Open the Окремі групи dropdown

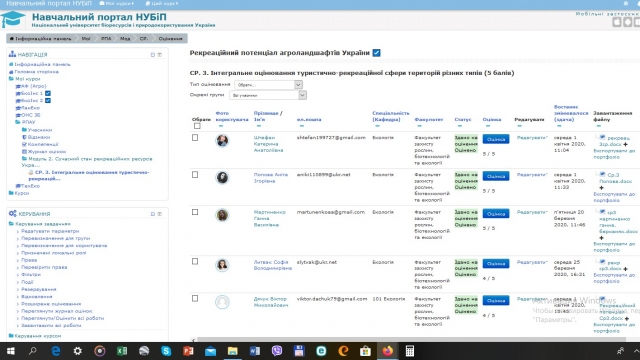[268, 95]
